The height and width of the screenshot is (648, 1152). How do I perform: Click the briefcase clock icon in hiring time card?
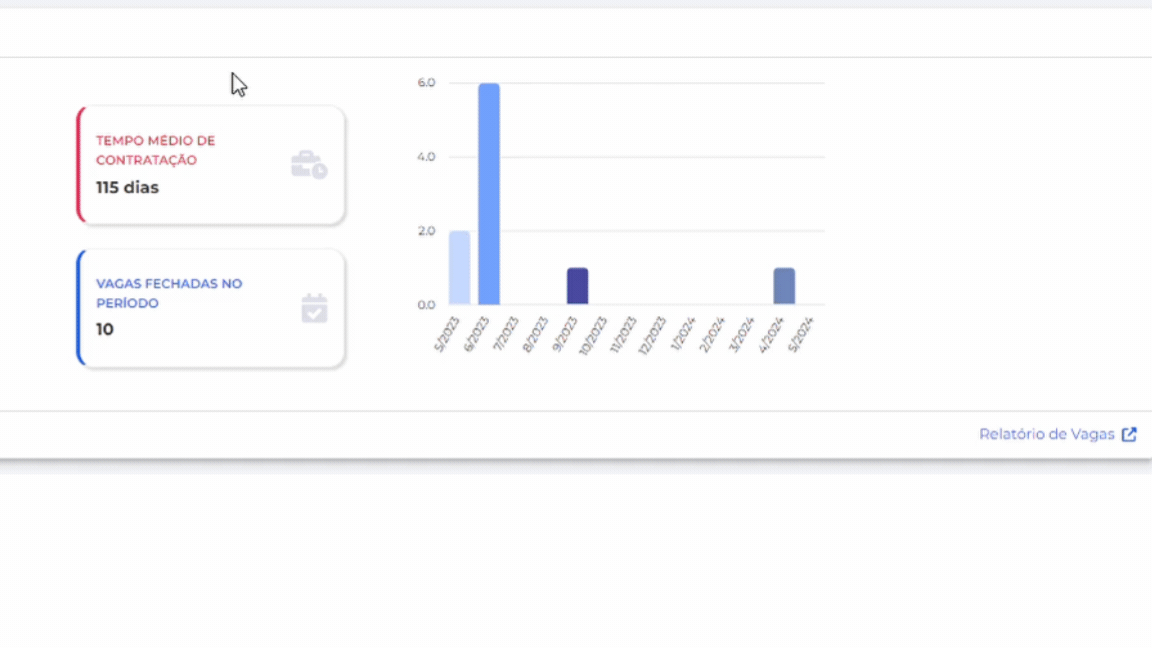click(x=309, y=165)
